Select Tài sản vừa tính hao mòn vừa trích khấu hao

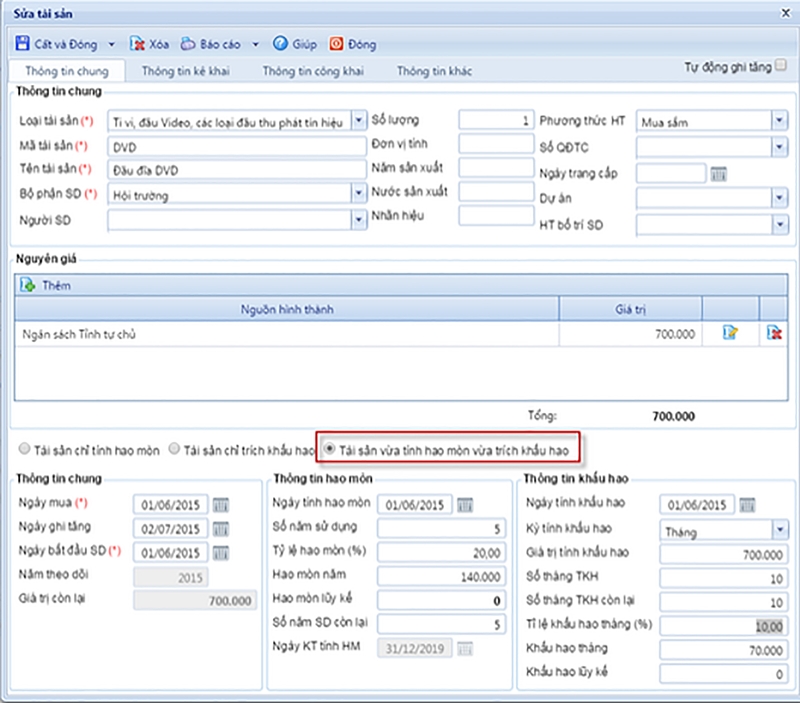(x=330, y=448)
